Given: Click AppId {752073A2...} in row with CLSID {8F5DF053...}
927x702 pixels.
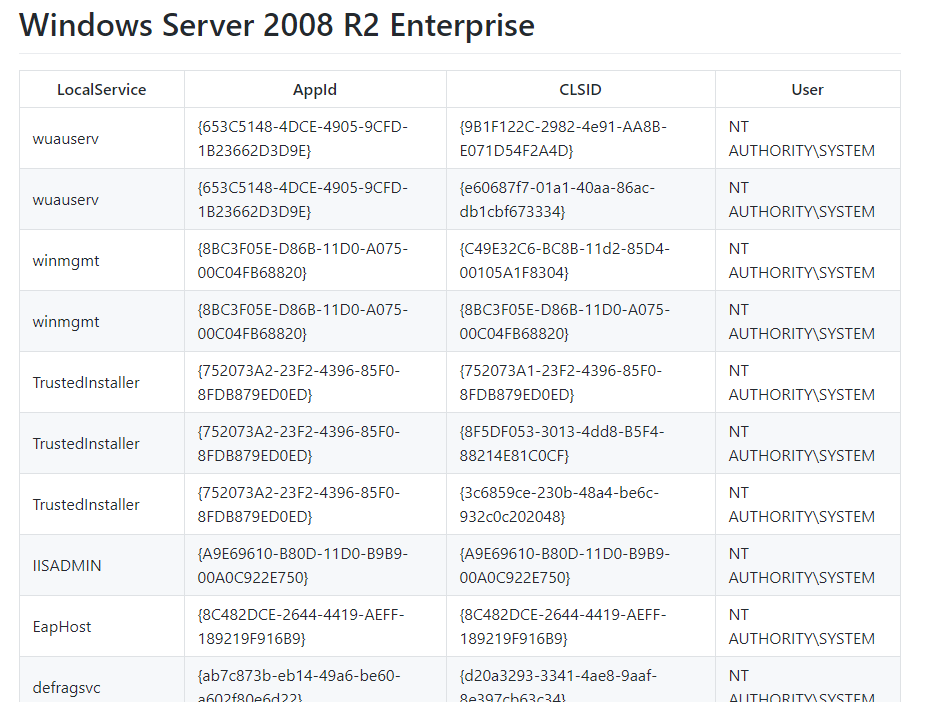Looking at the screenshot, I should tap(299, 444).
